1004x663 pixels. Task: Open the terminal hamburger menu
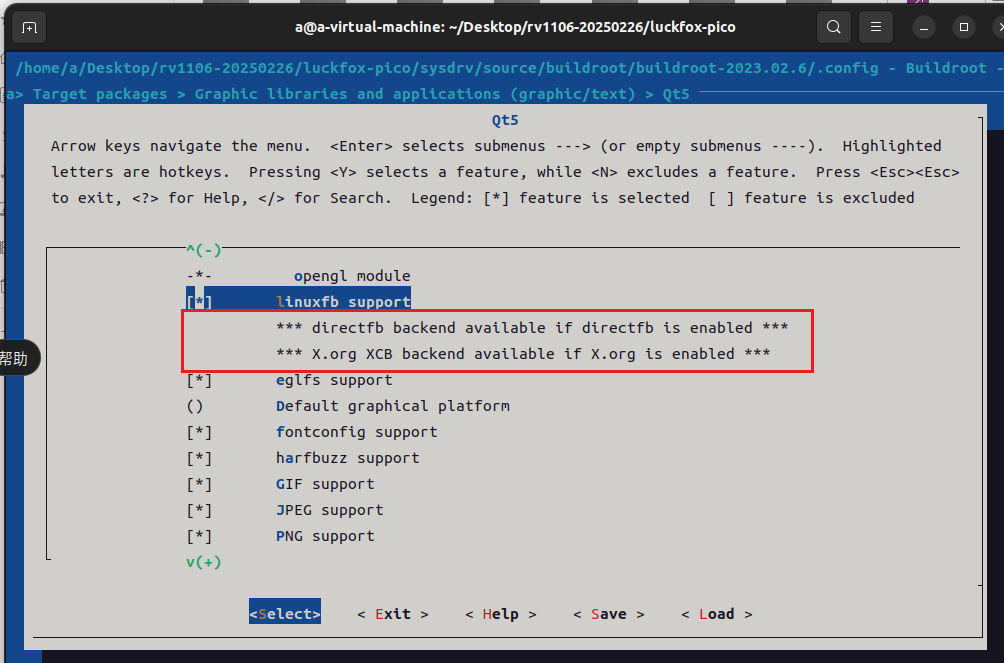point(876,27)
